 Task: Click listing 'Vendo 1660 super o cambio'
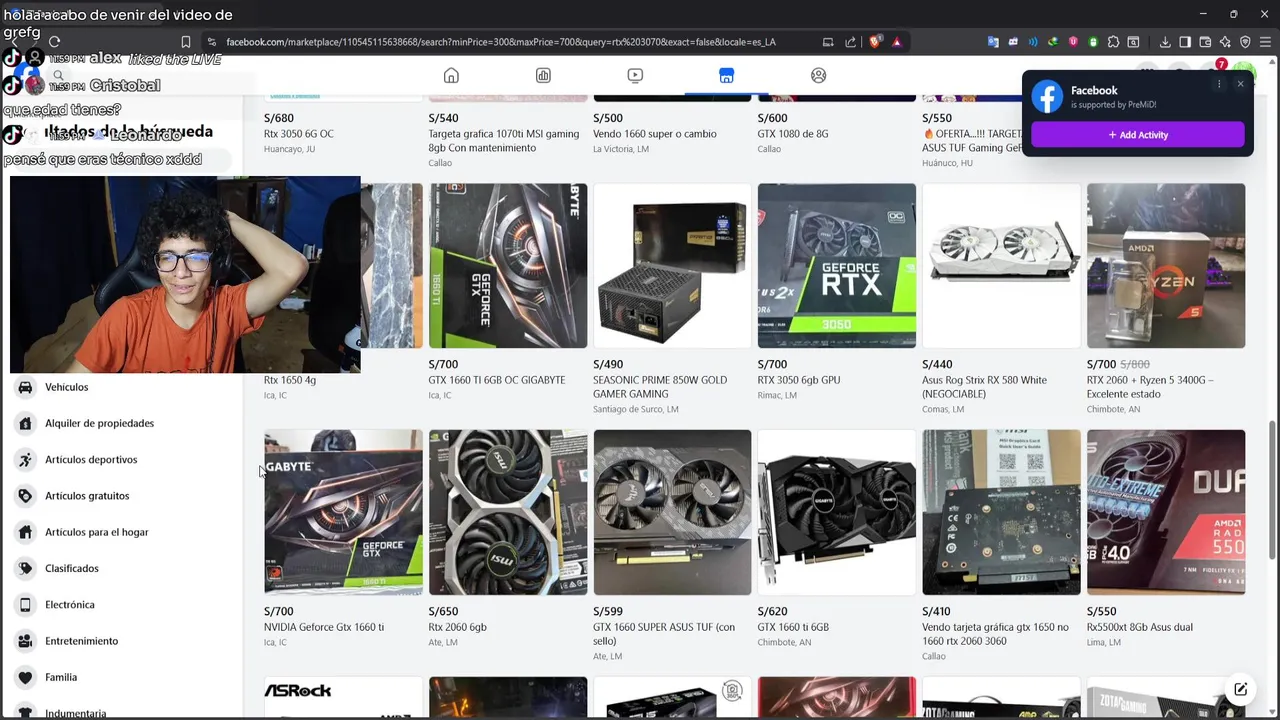(655, 134)
